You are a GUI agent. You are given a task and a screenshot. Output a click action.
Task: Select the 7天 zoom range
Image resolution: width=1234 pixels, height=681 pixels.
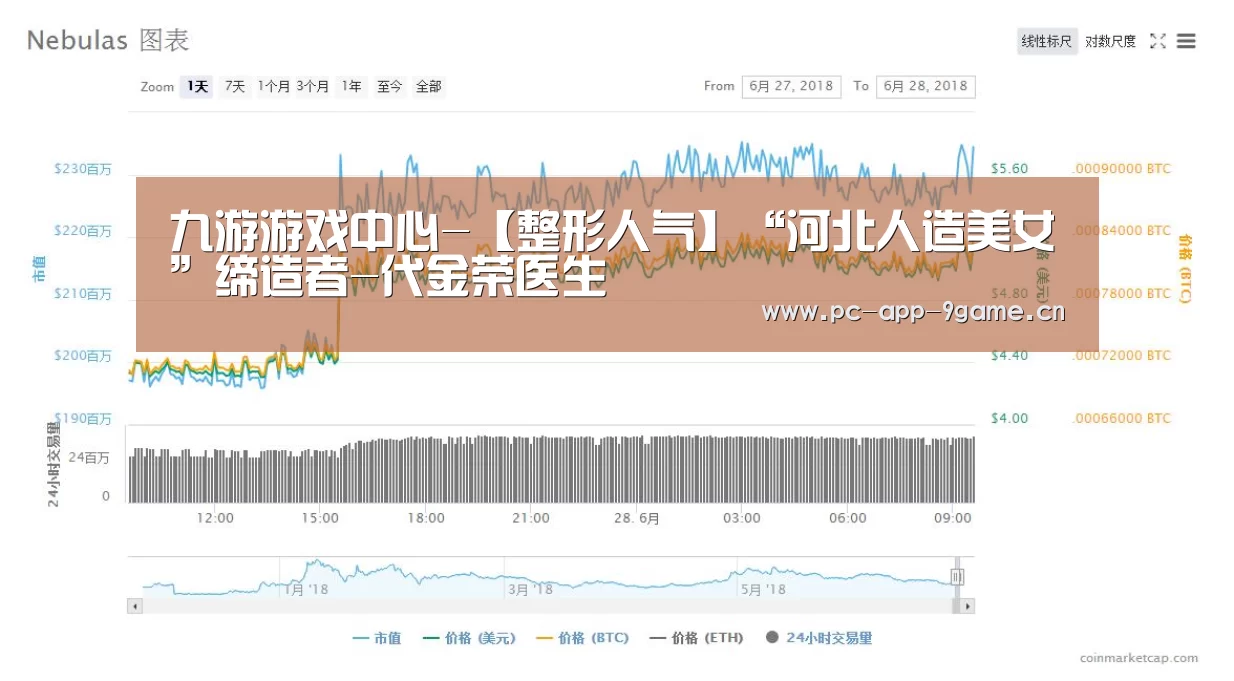tap(235, 87)
